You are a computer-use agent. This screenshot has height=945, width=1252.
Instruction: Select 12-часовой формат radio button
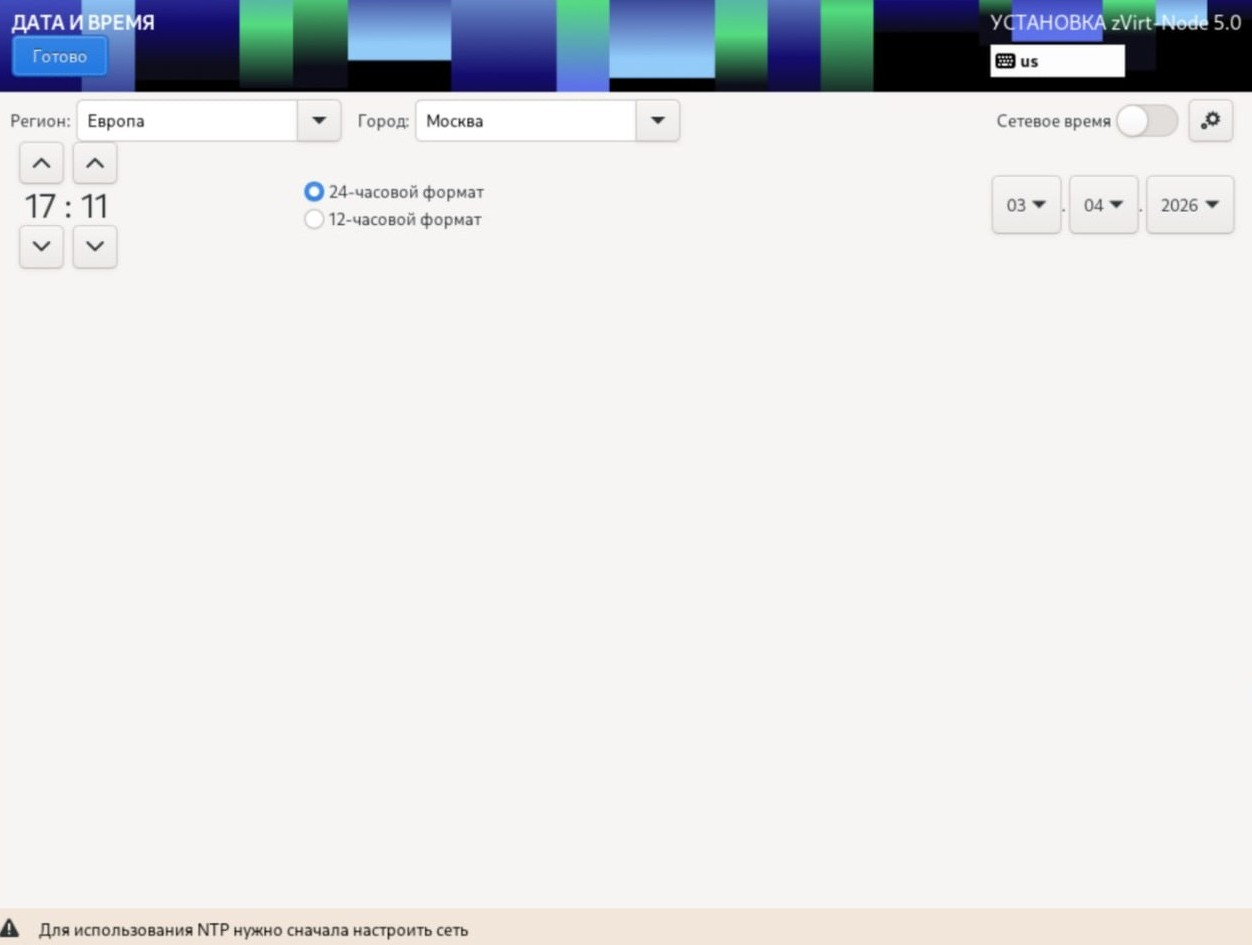[x=314, y=219]
